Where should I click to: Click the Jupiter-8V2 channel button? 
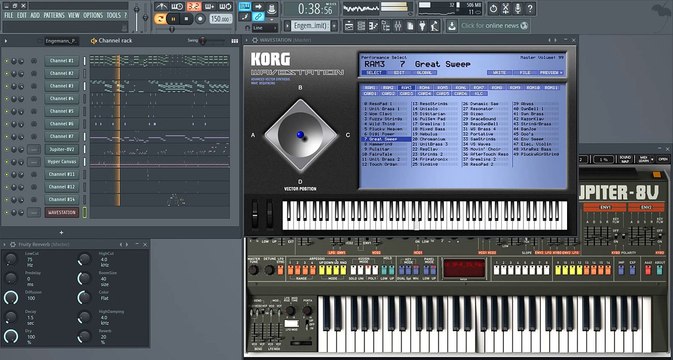(x=61, y=149)
